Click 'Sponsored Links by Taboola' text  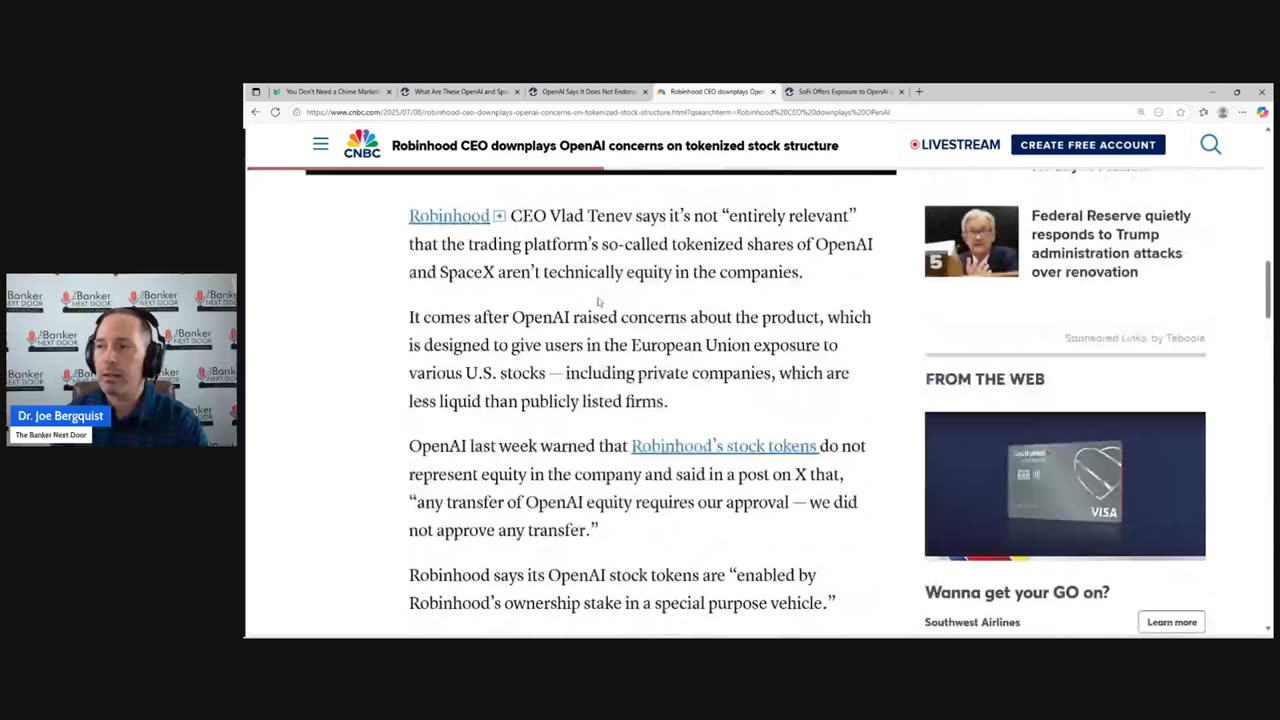(1135, 338)
